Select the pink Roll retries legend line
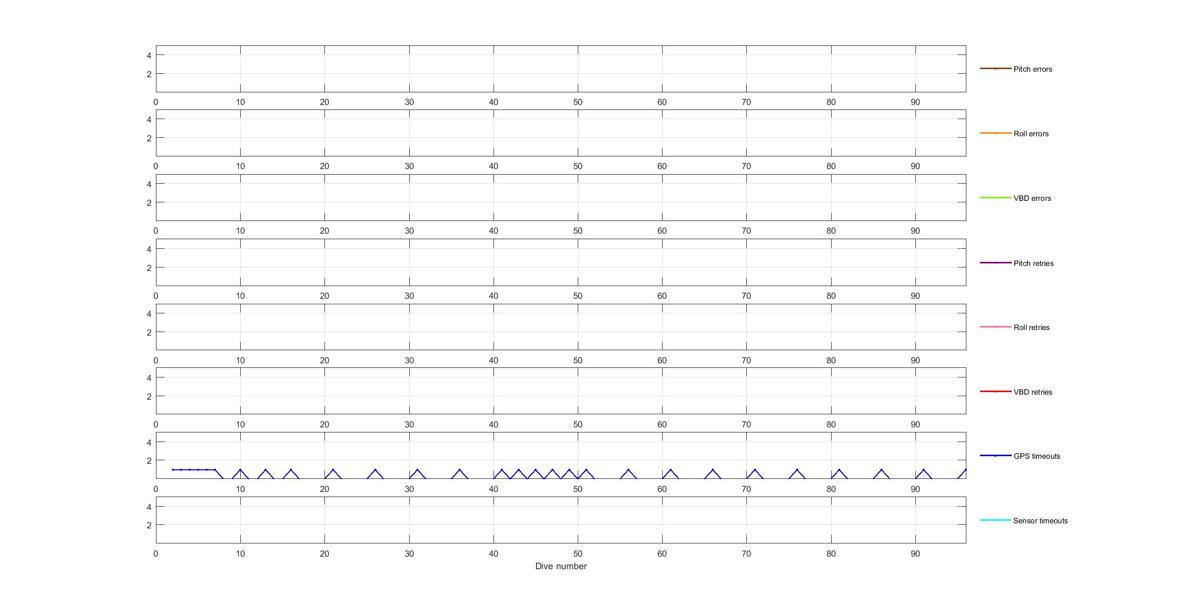 pos(995,327)
